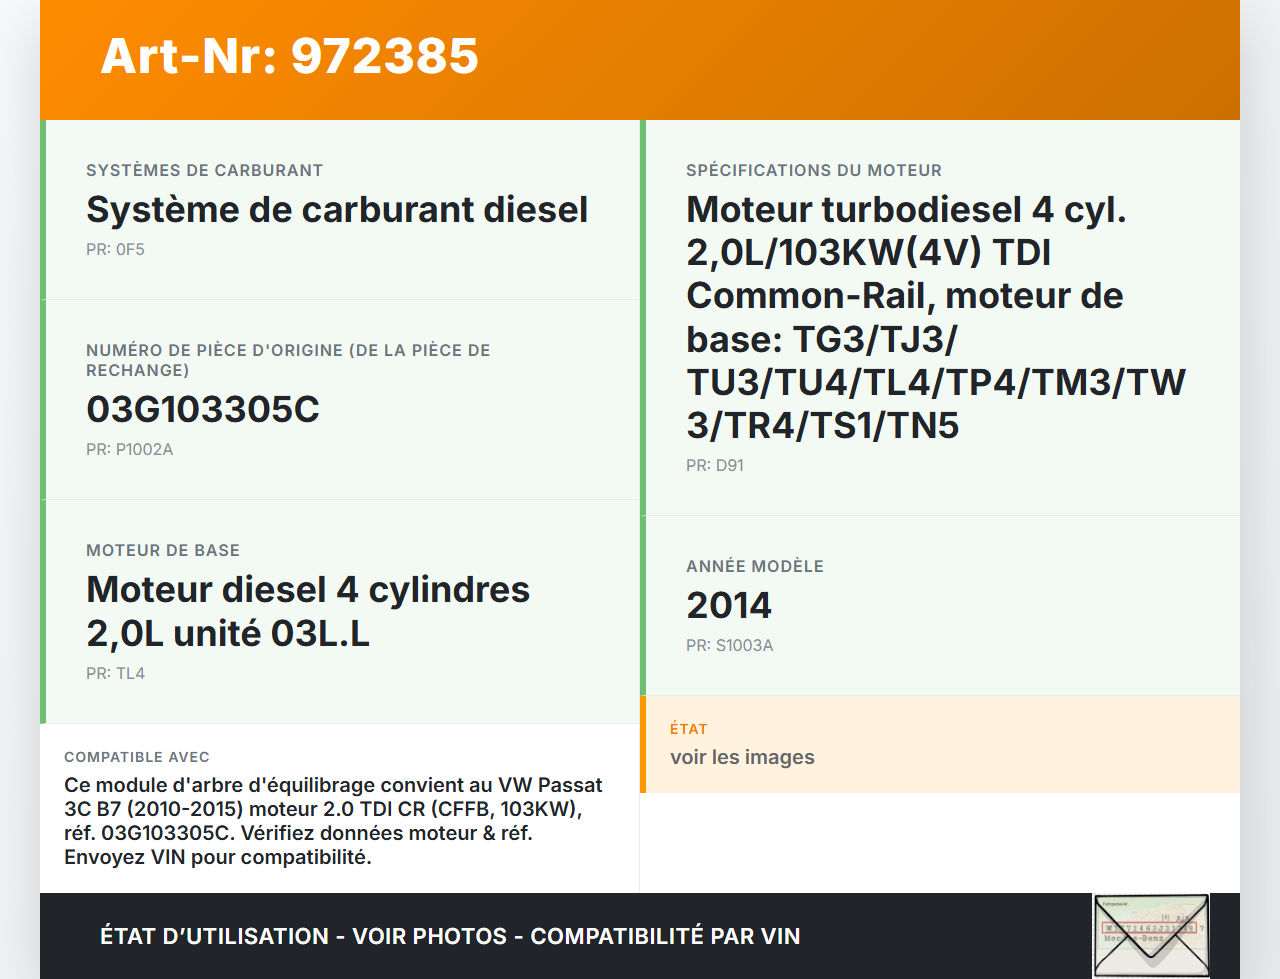The image size is (1280, 979).
Task: Click the ANNÉE MODÈLE label
Action: [755, 566]
